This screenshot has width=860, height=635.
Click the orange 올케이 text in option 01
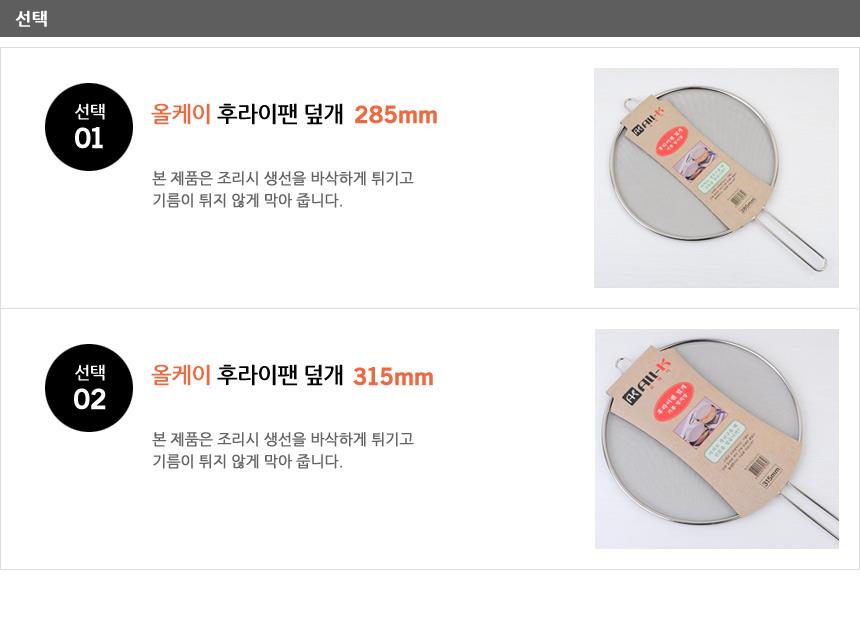[x=181, y=114]
